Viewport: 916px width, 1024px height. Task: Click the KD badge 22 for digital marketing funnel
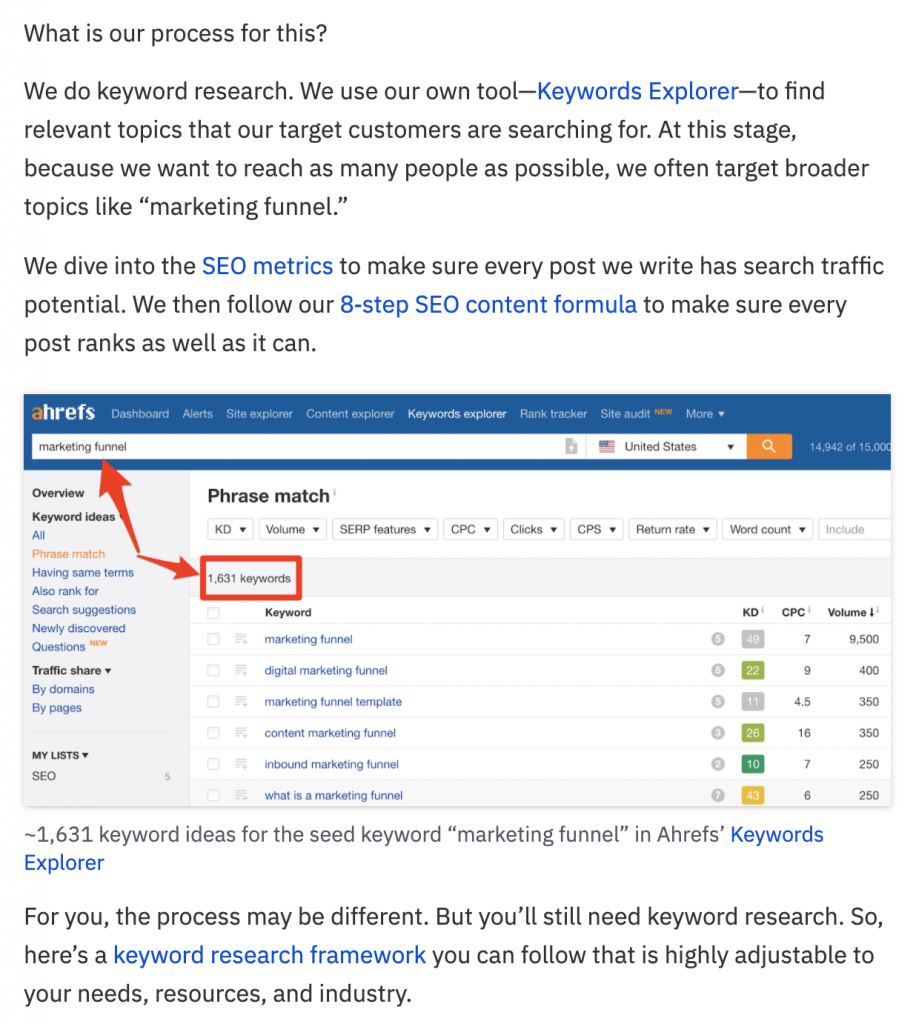tap(753, 670)
